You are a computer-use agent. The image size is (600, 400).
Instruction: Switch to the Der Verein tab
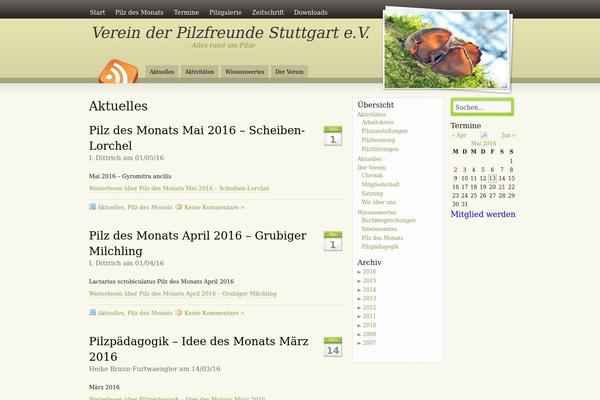click(x=289, y=72)
